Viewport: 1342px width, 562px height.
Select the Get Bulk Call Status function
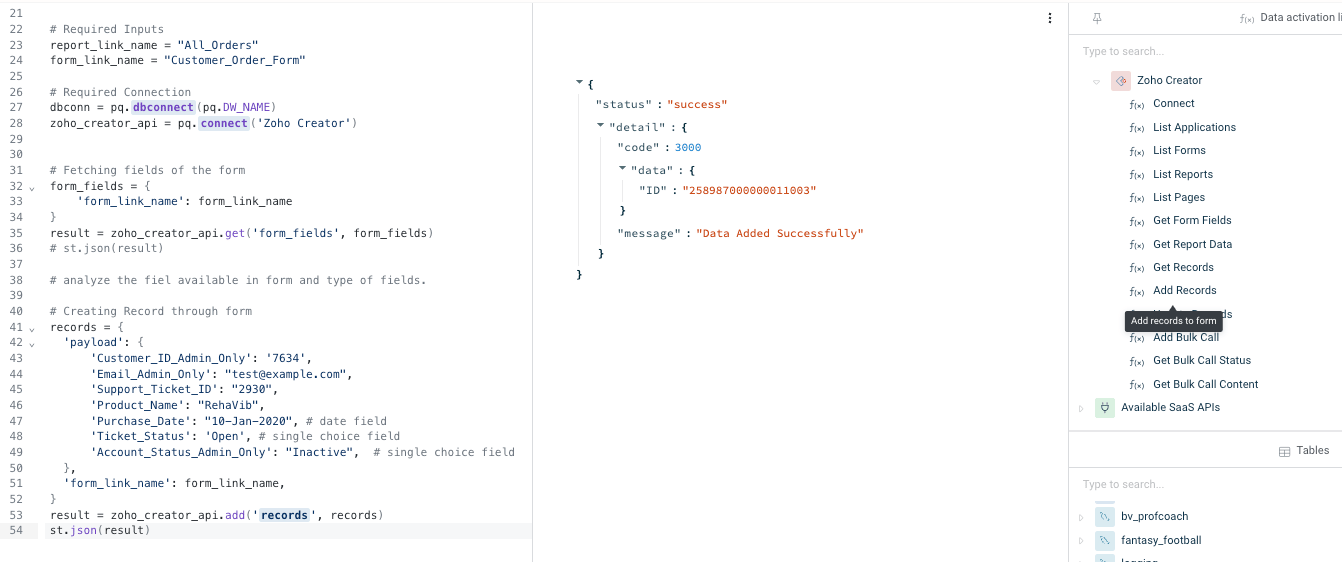(x=1202, y=361)
